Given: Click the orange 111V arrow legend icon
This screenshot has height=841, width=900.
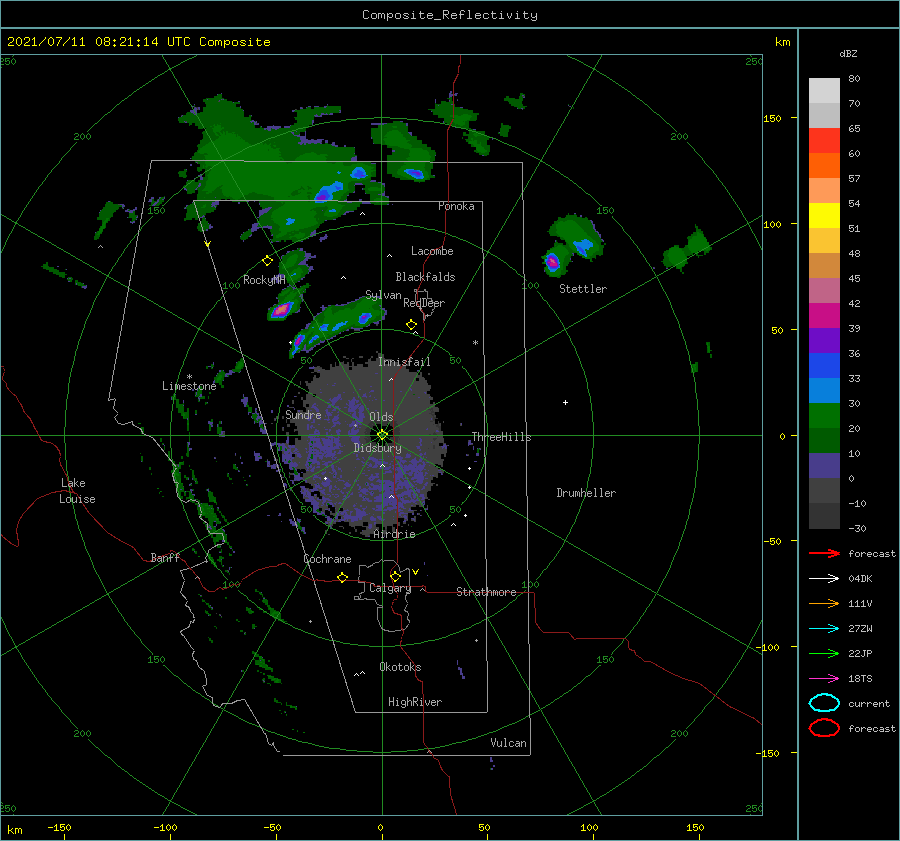Looking at the screenshot, I should click(x=824, y=603).
